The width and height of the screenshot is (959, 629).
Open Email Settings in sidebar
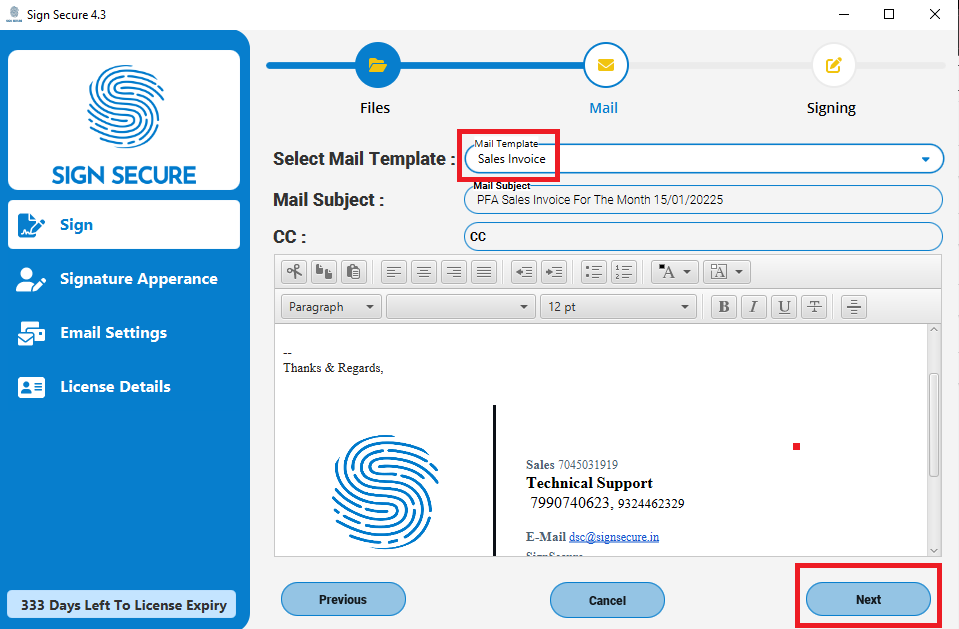tap(124, 333)
